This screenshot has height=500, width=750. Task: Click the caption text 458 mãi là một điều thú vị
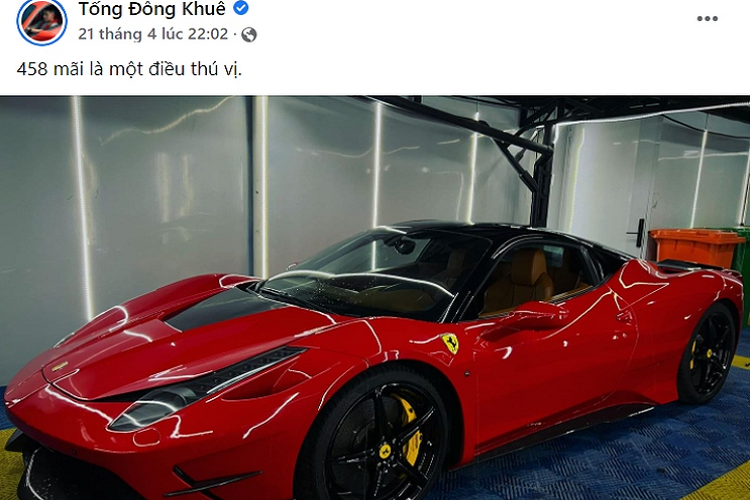coord(129,69)
